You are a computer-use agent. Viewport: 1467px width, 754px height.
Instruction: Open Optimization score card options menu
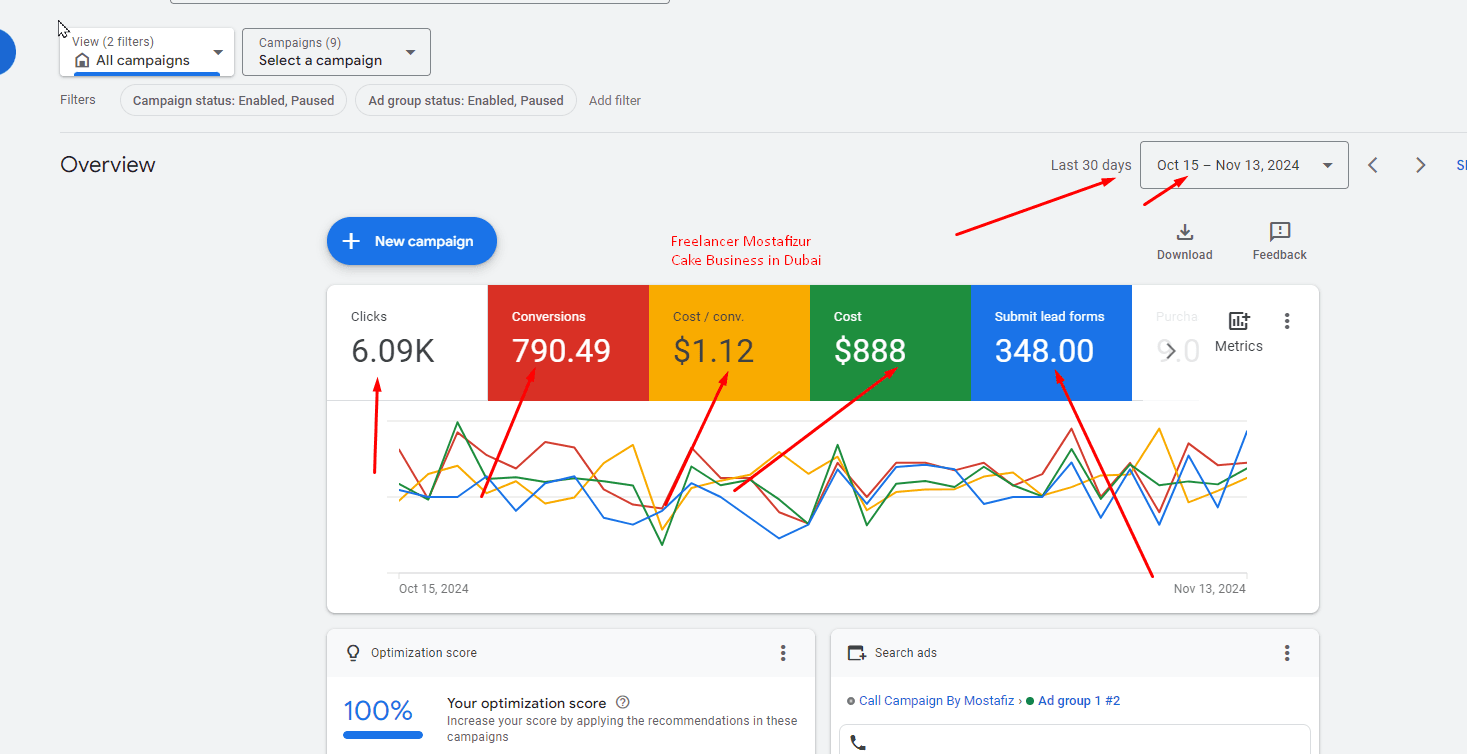[x=783, y=653]
